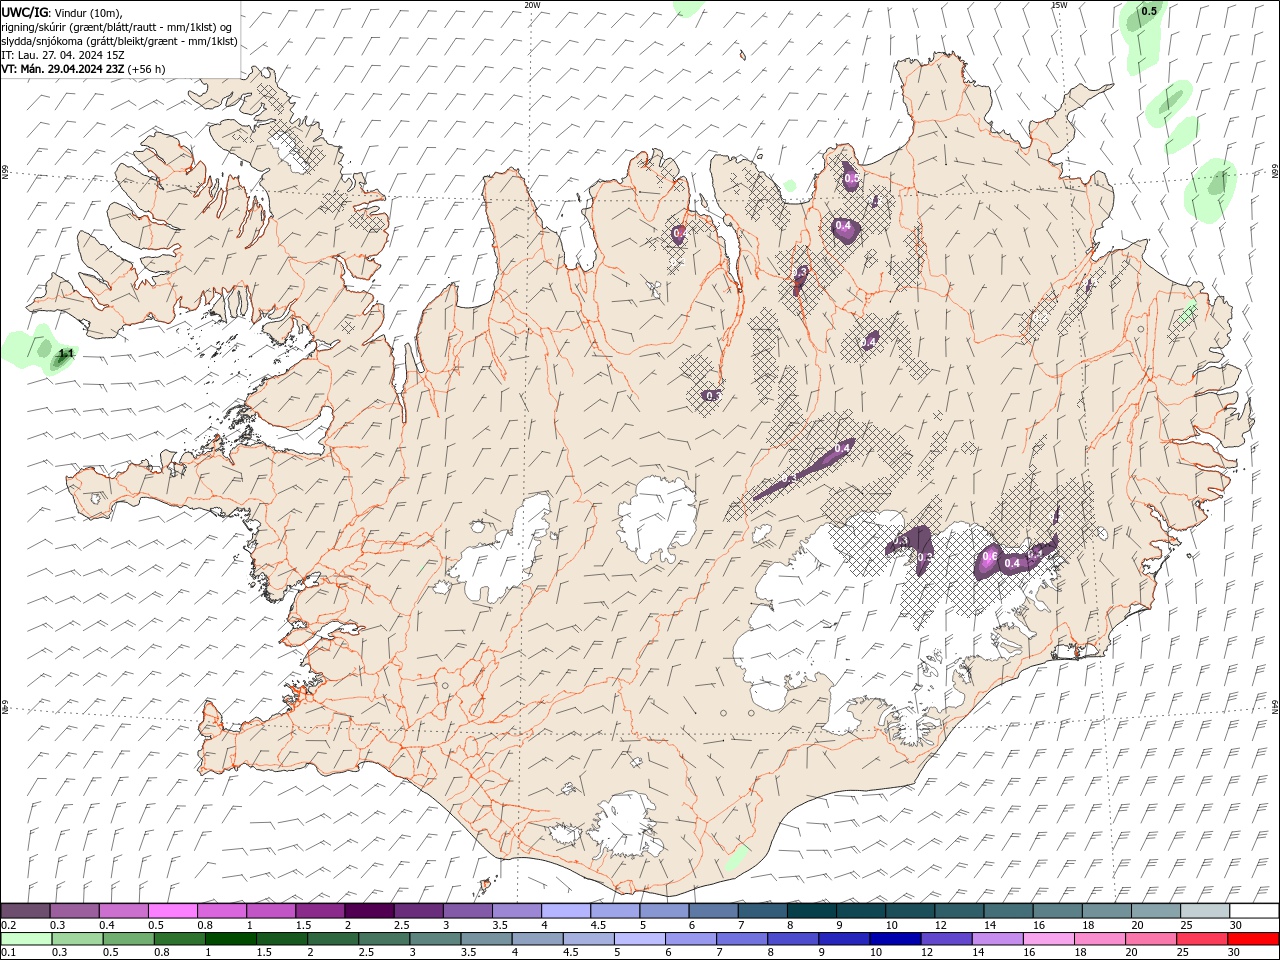Click the '20W' longitude label
1280x960 pixels.
(532, 5)
